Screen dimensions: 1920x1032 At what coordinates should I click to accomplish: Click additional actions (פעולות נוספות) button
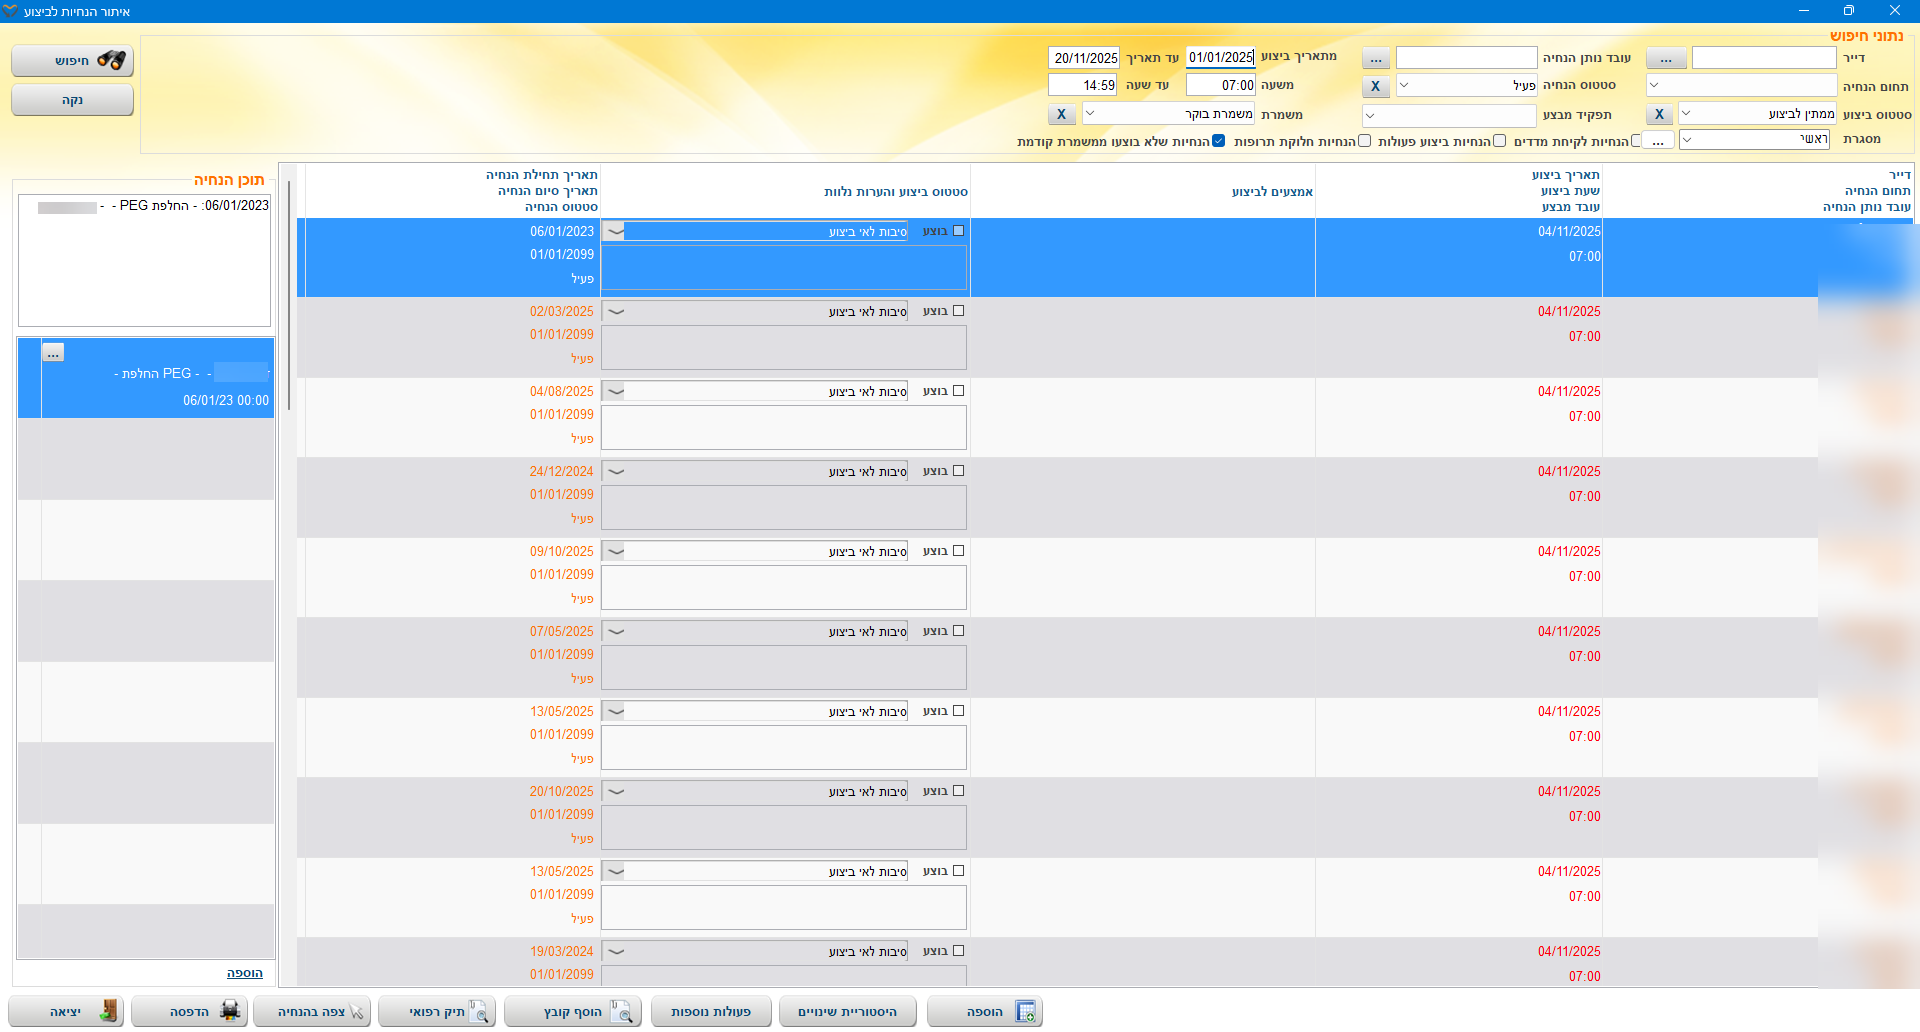pyautogui.click(x=711, y=1012)
